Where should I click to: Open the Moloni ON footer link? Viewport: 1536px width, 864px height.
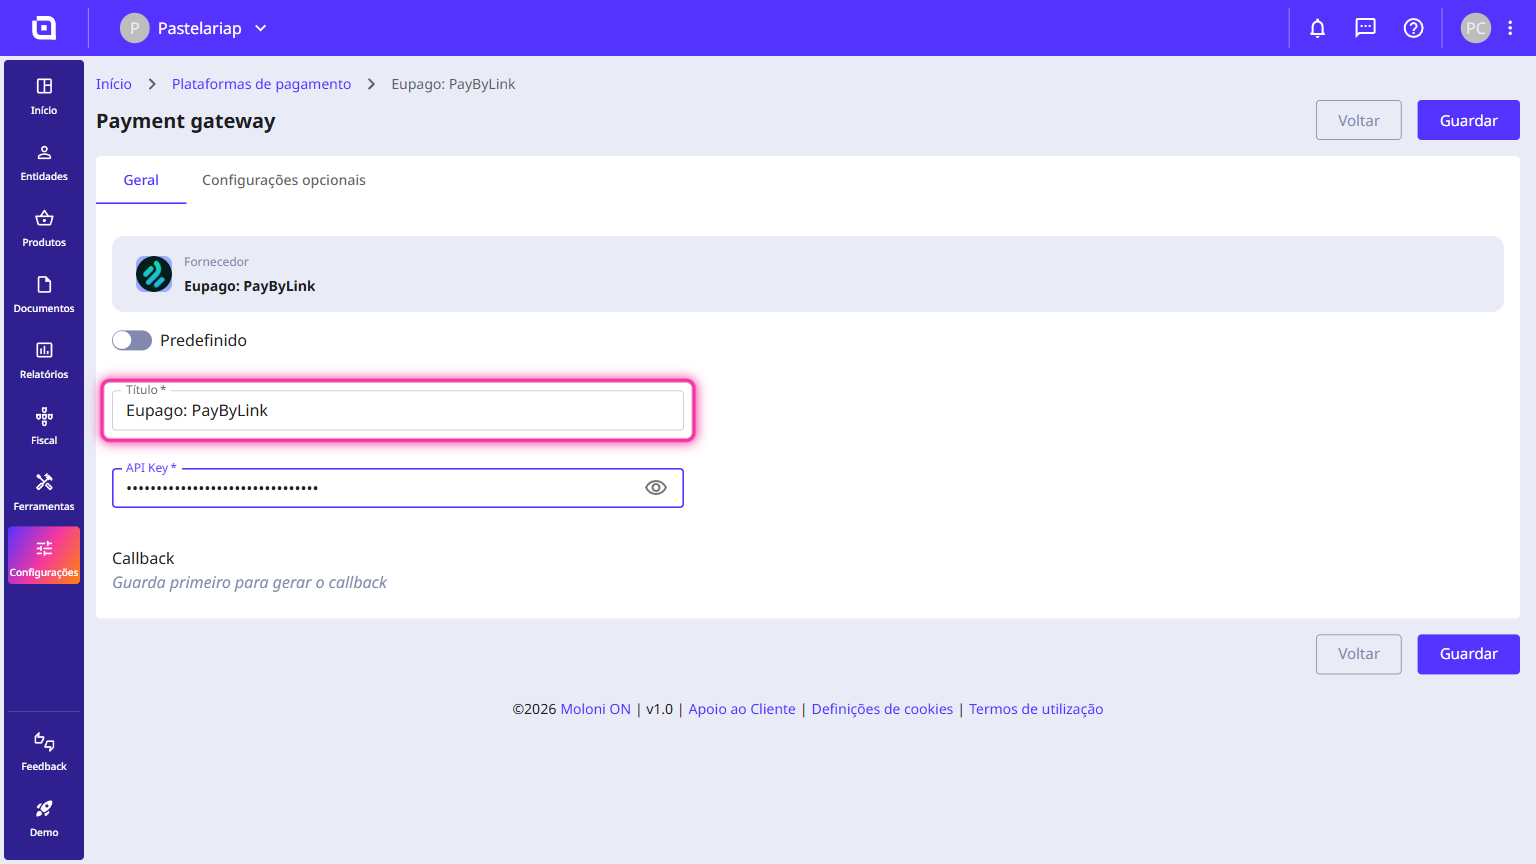[596, 709]
